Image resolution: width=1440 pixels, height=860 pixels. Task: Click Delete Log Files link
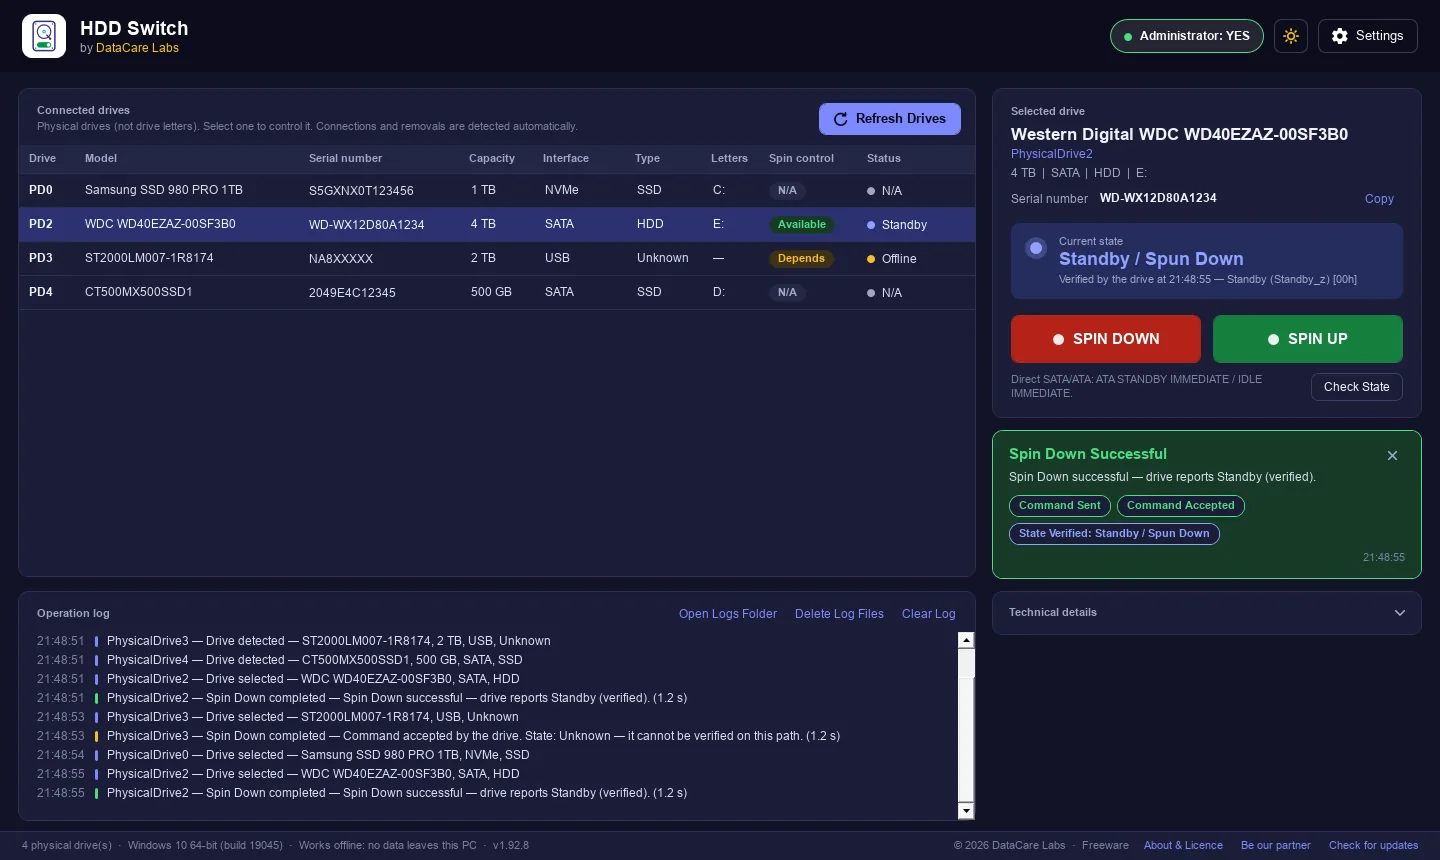pos(839,614)
